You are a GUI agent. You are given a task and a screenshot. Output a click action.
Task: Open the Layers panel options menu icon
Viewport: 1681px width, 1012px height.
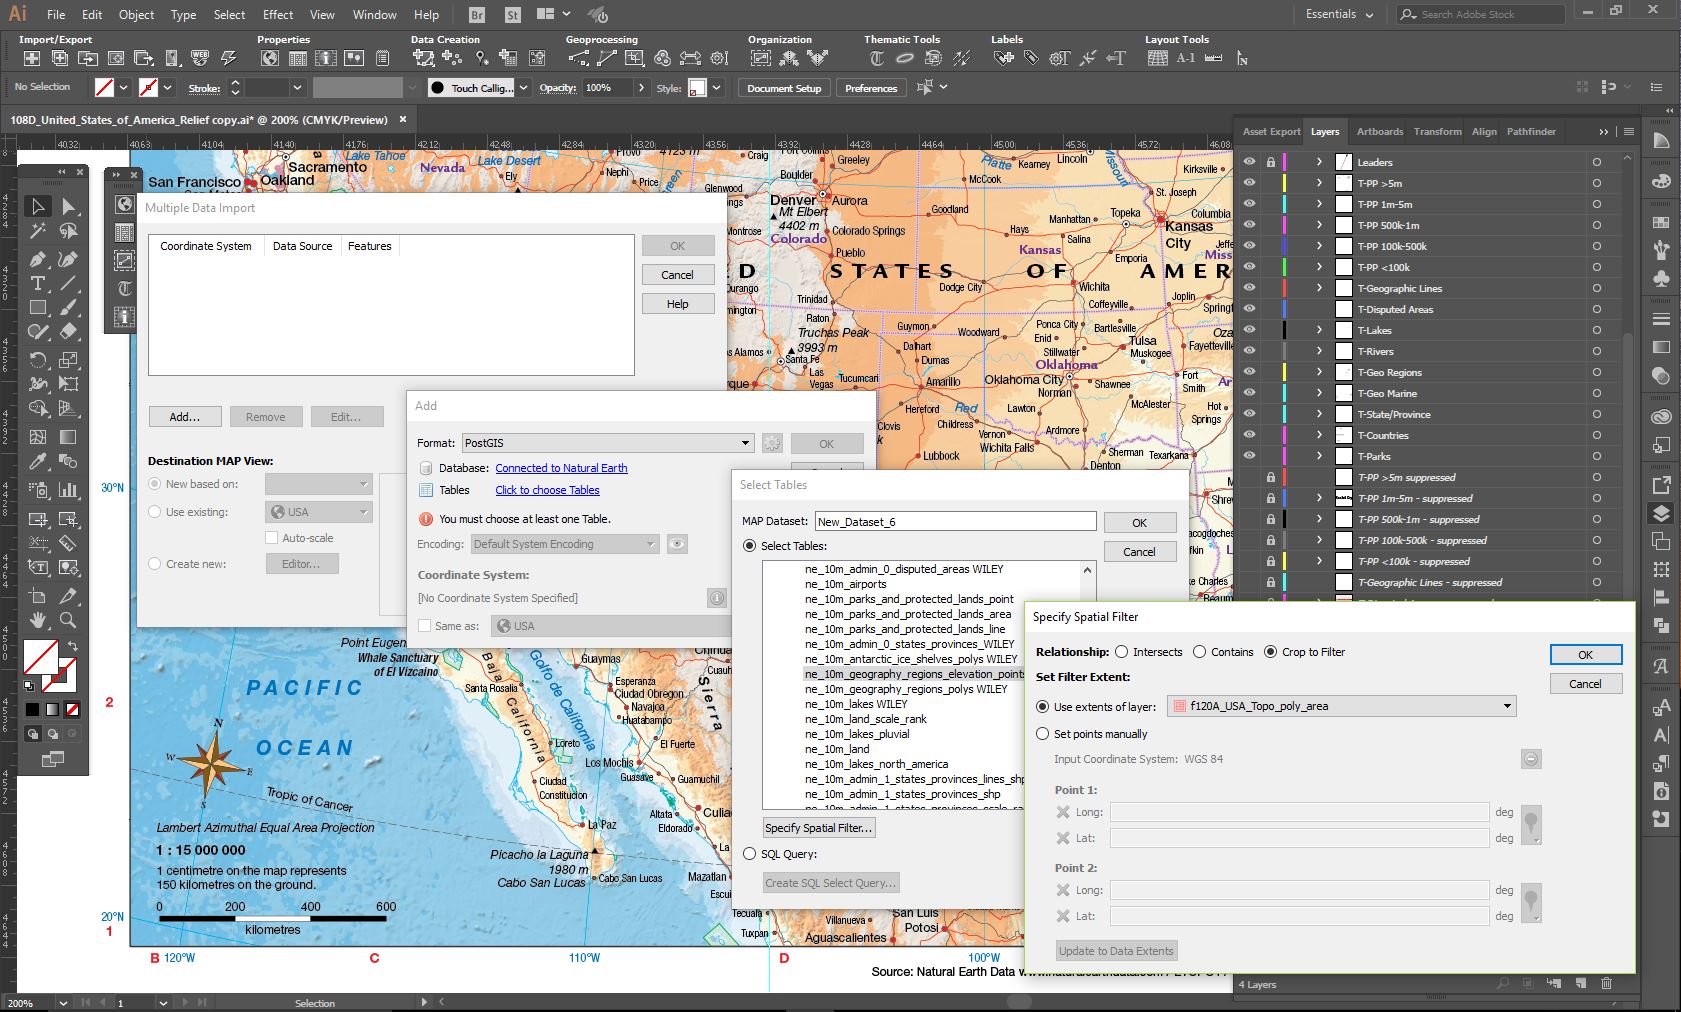click(x=1629, y=131)
